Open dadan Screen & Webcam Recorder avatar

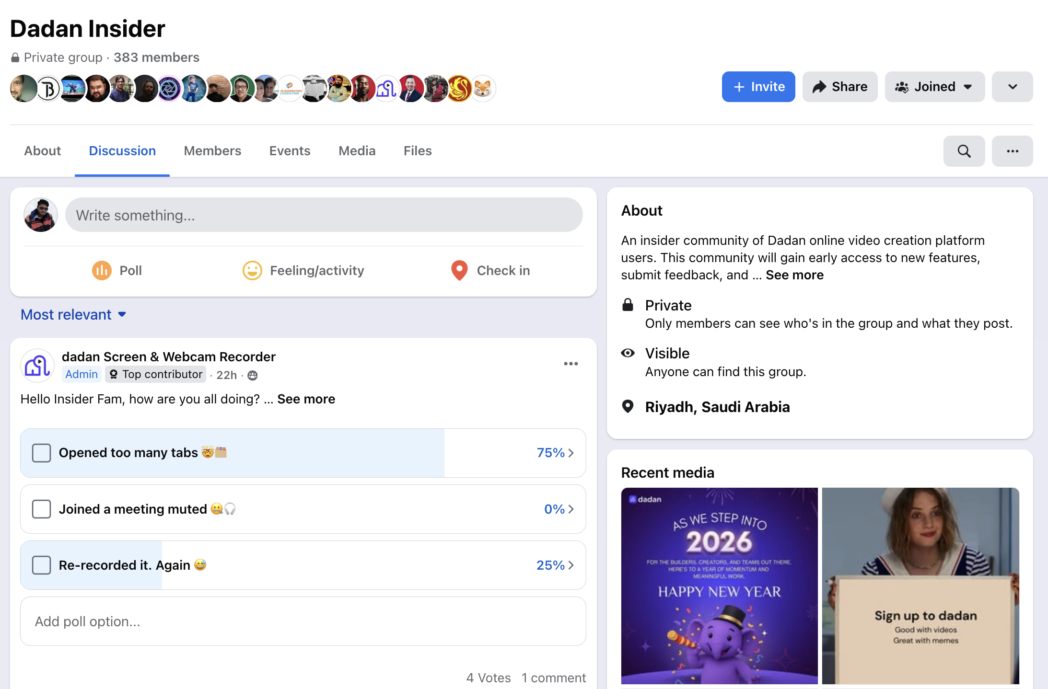coord(37,366)
